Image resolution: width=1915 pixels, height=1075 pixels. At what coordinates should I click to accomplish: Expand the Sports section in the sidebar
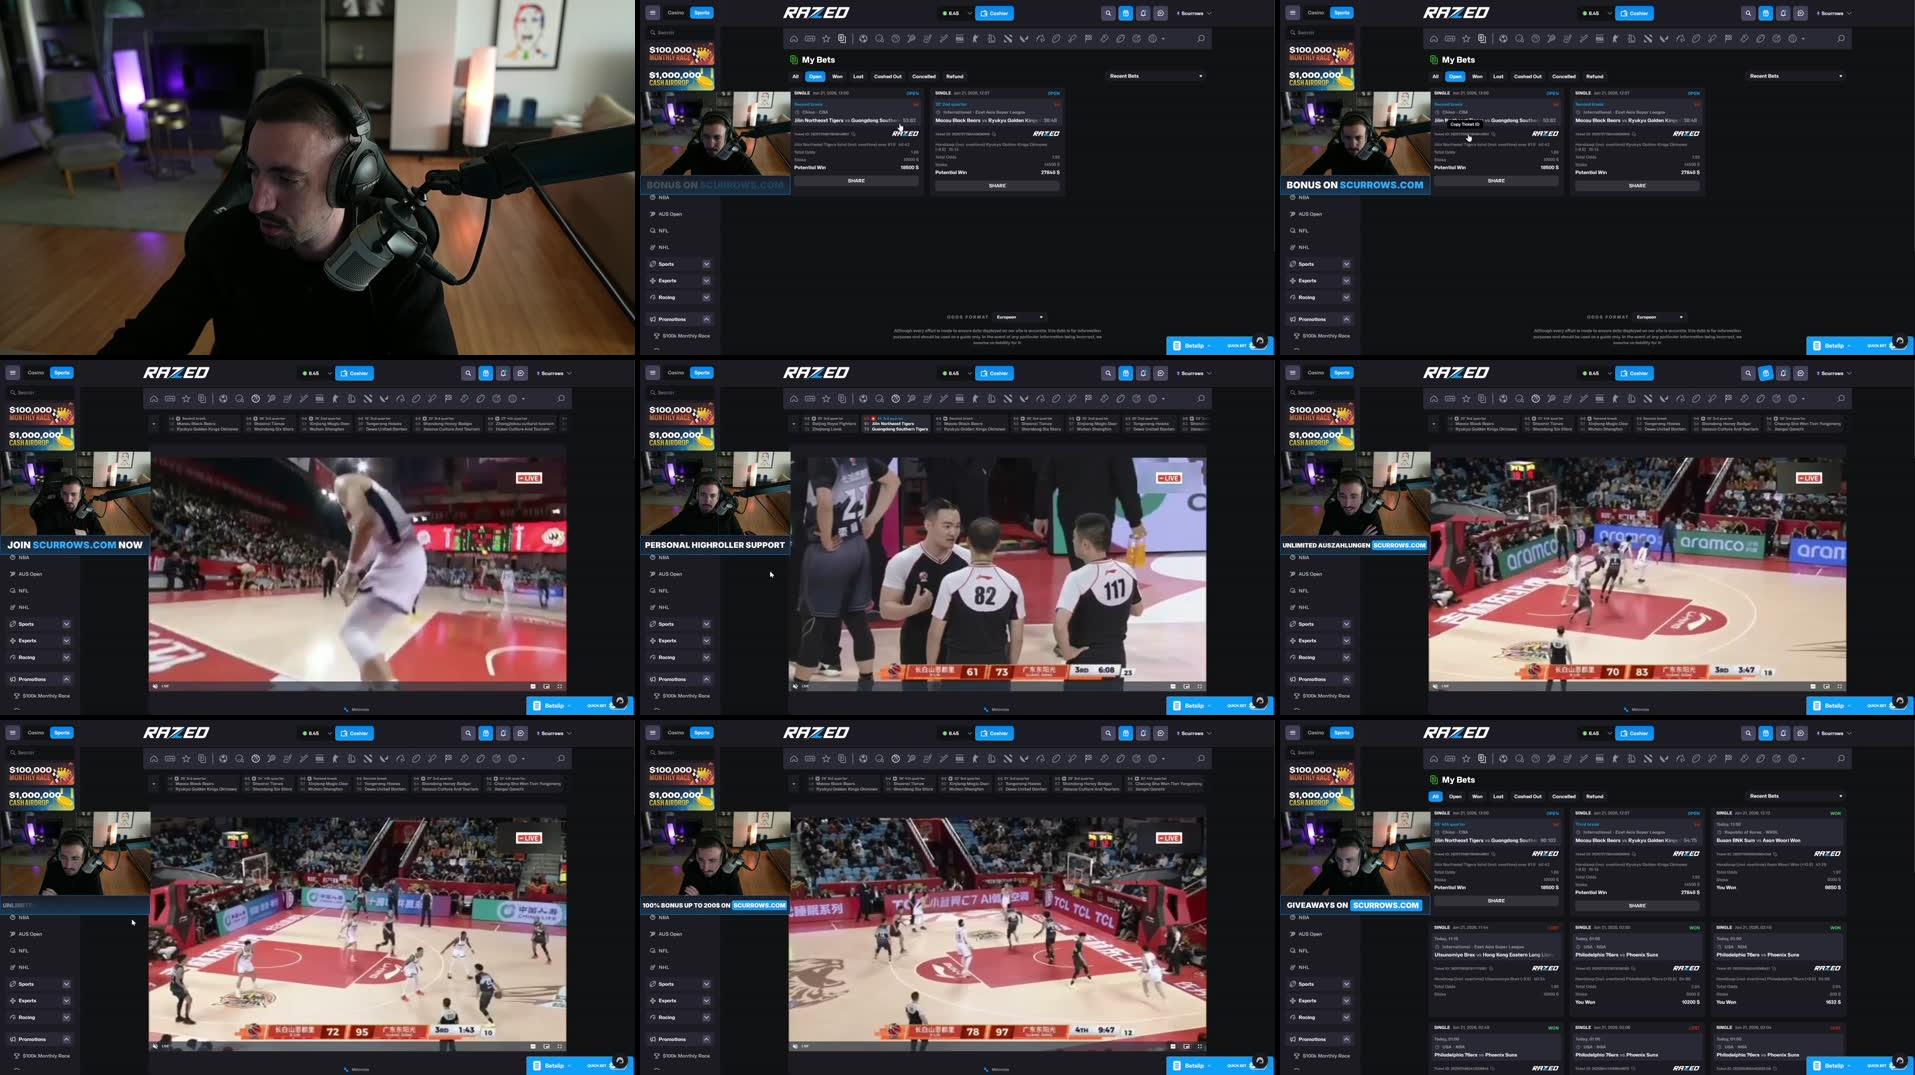coord(707,264)
